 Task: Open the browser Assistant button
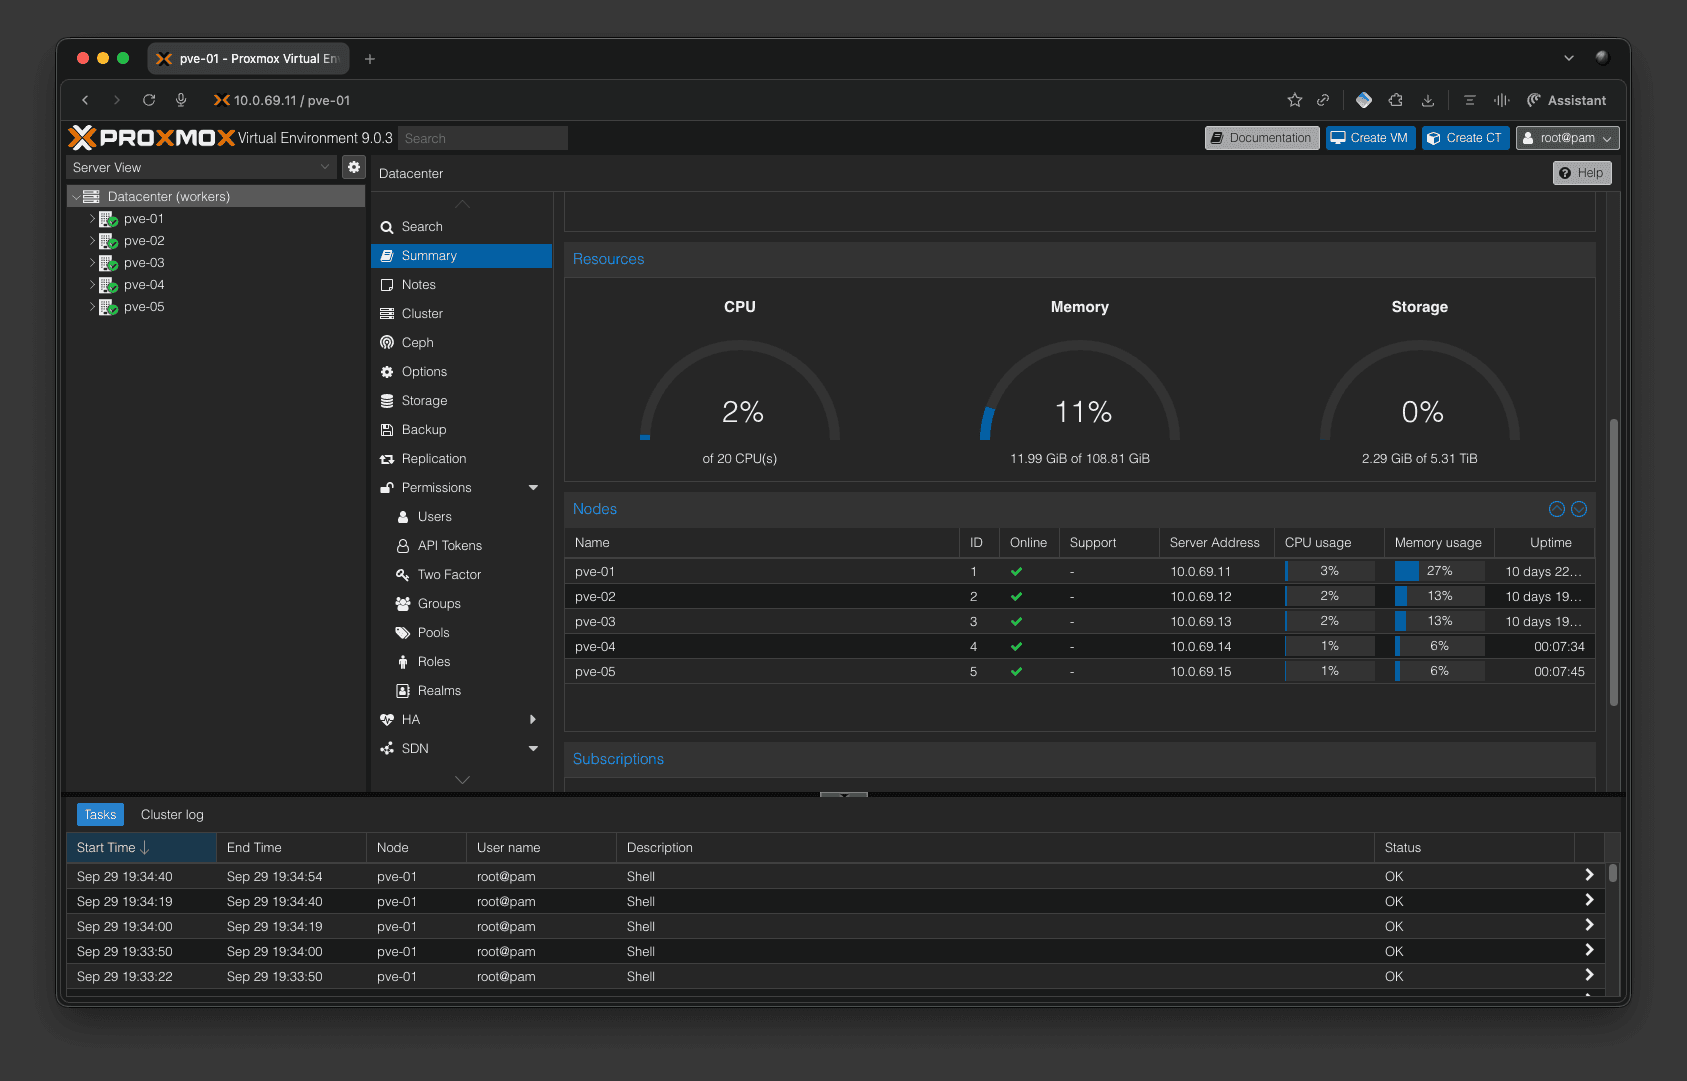pyautogui.click(x=1566, y=100)
